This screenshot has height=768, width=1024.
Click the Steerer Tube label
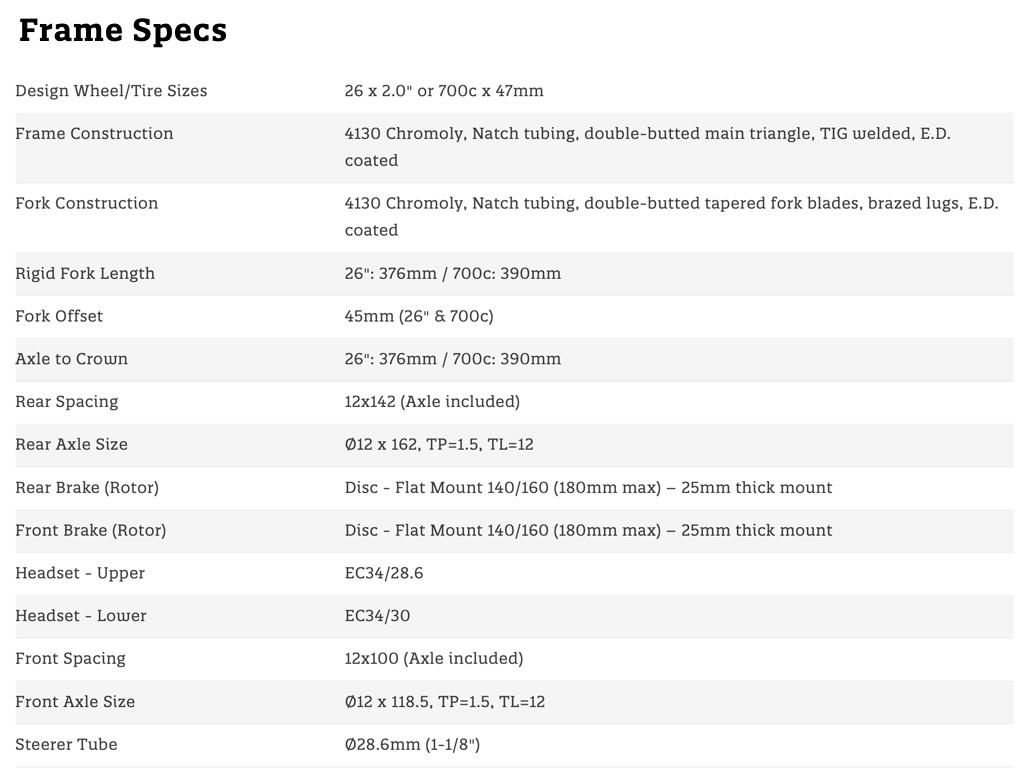(x=66, y=745)
